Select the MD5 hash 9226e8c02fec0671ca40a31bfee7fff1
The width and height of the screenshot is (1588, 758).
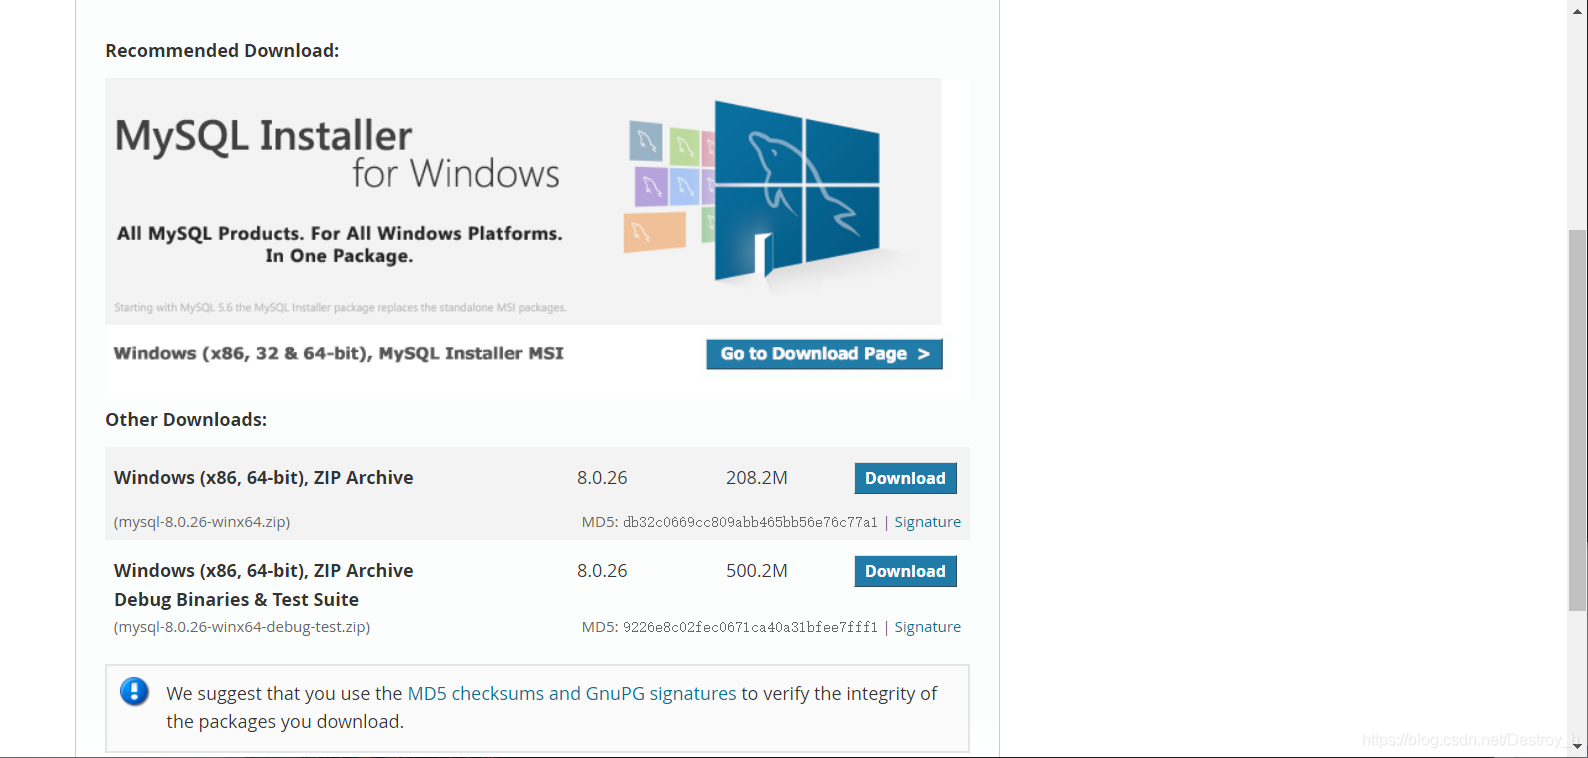(750, 627)
